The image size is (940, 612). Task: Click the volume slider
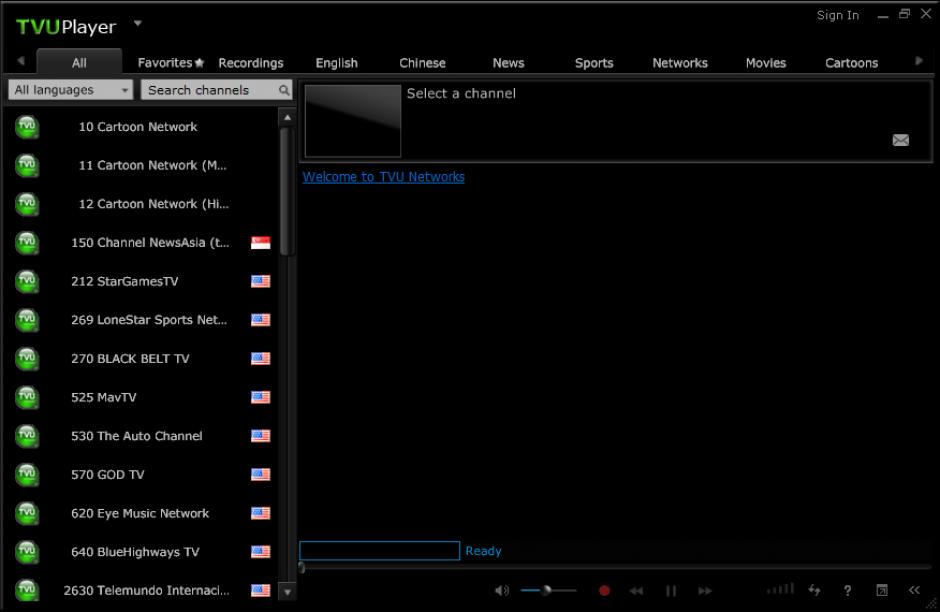548,590
